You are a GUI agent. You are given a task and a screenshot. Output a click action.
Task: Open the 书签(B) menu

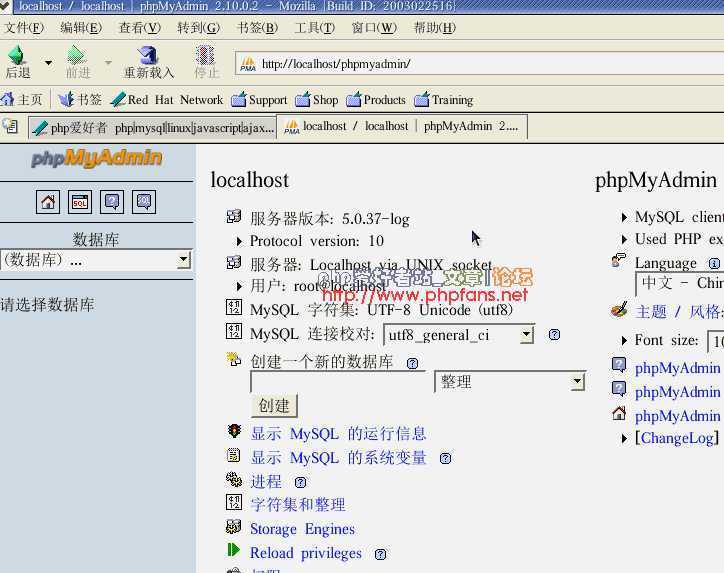257,28
